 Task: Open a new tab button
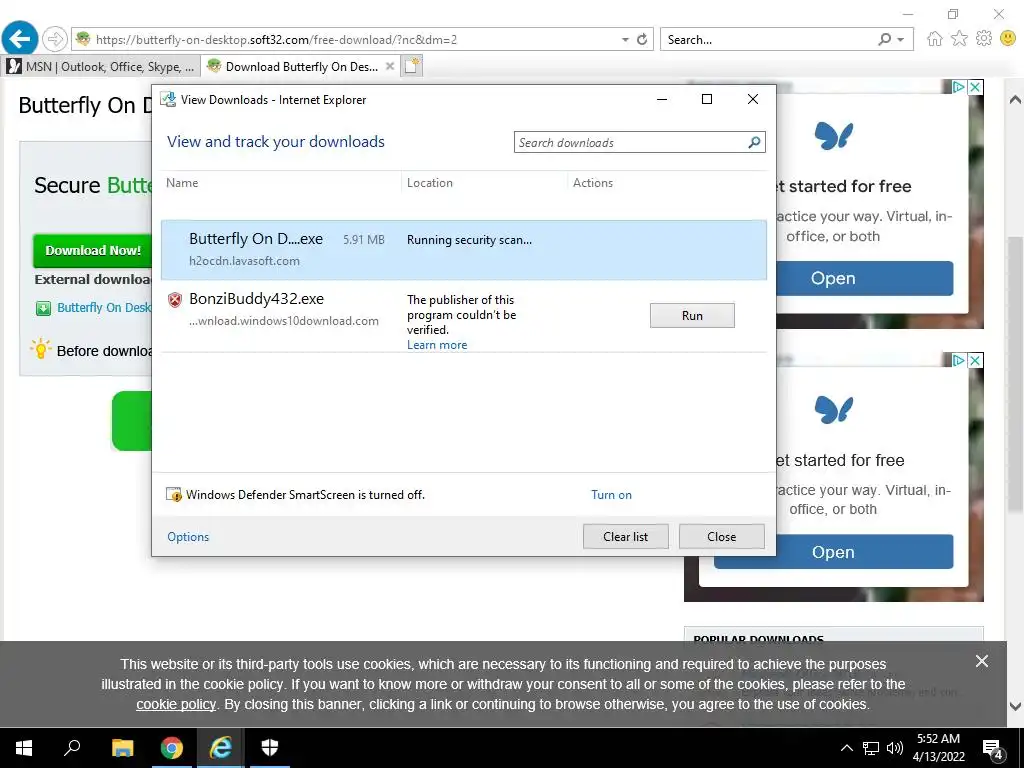coord(412,66)
